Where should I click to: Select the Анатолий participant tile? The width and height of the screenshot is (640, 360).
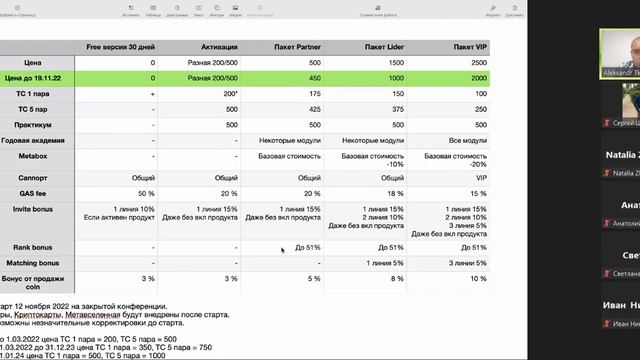pyautogui.click(x=621, y=205)
